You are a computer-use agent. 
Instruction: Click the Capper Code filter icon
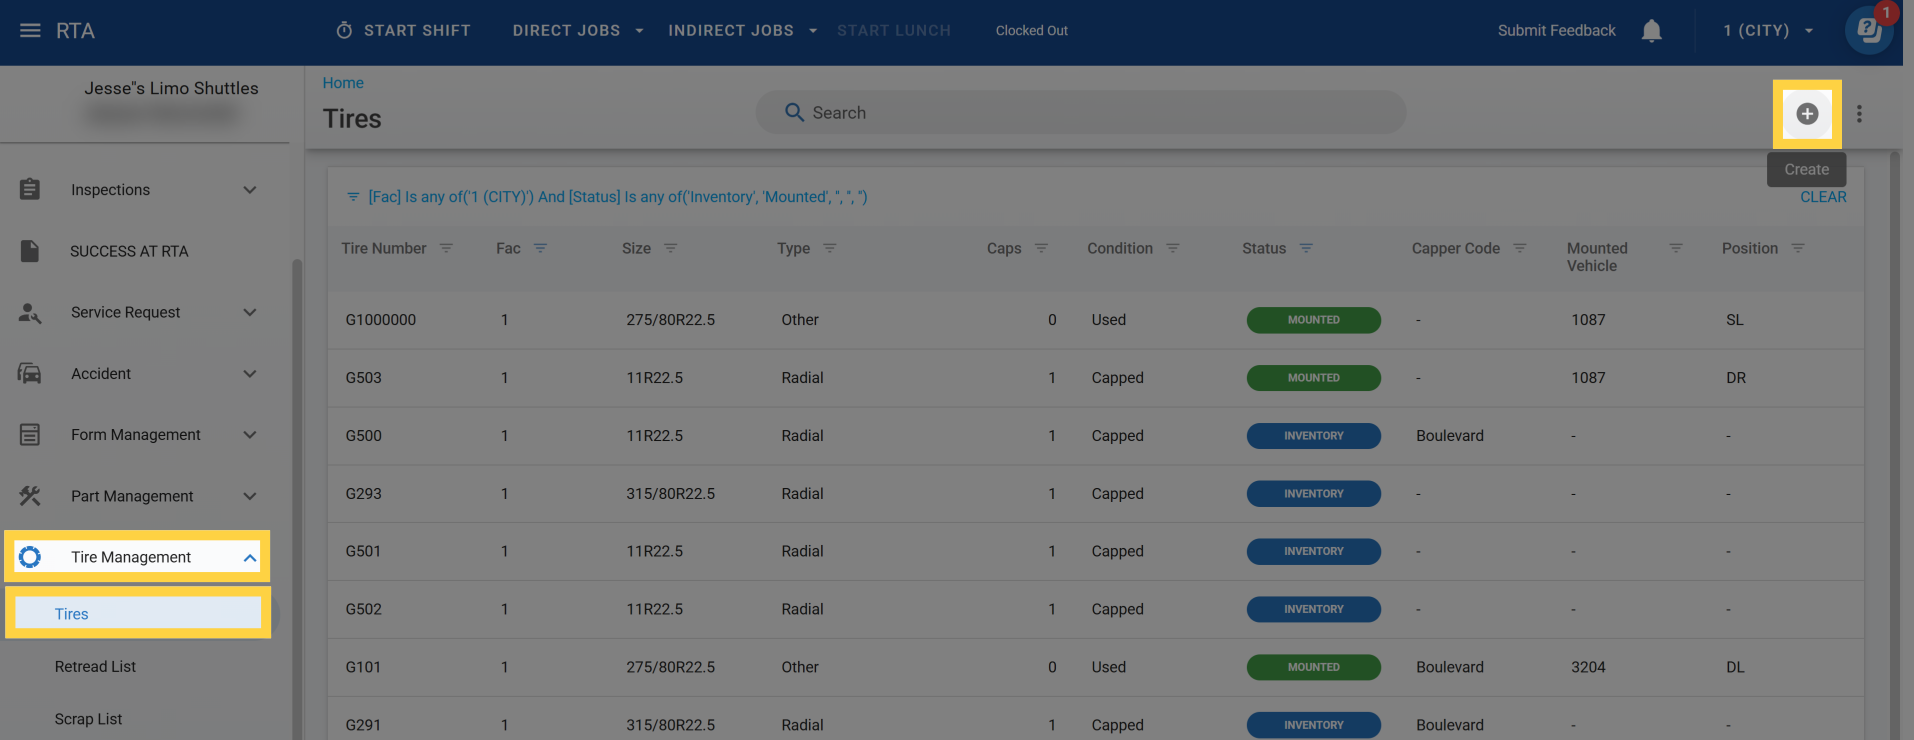coord(1519,248)
